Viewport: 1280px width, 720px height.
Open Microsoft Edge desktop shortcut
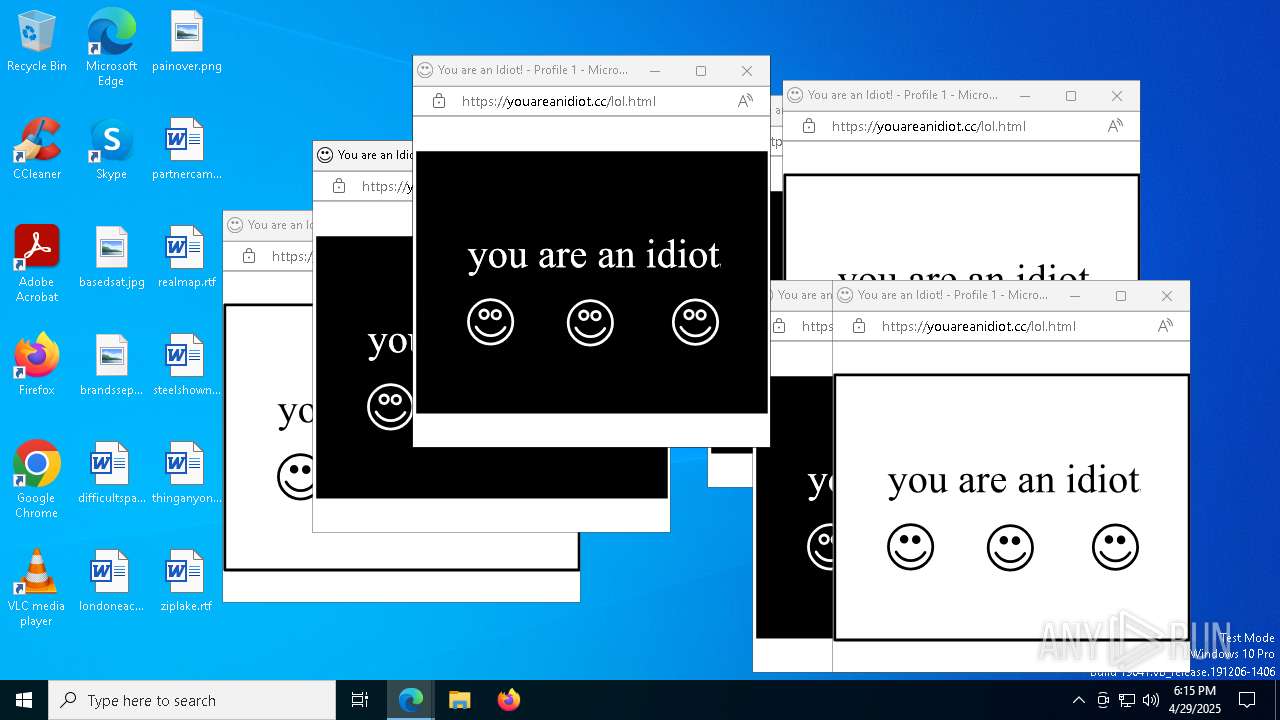click(111, 47)
